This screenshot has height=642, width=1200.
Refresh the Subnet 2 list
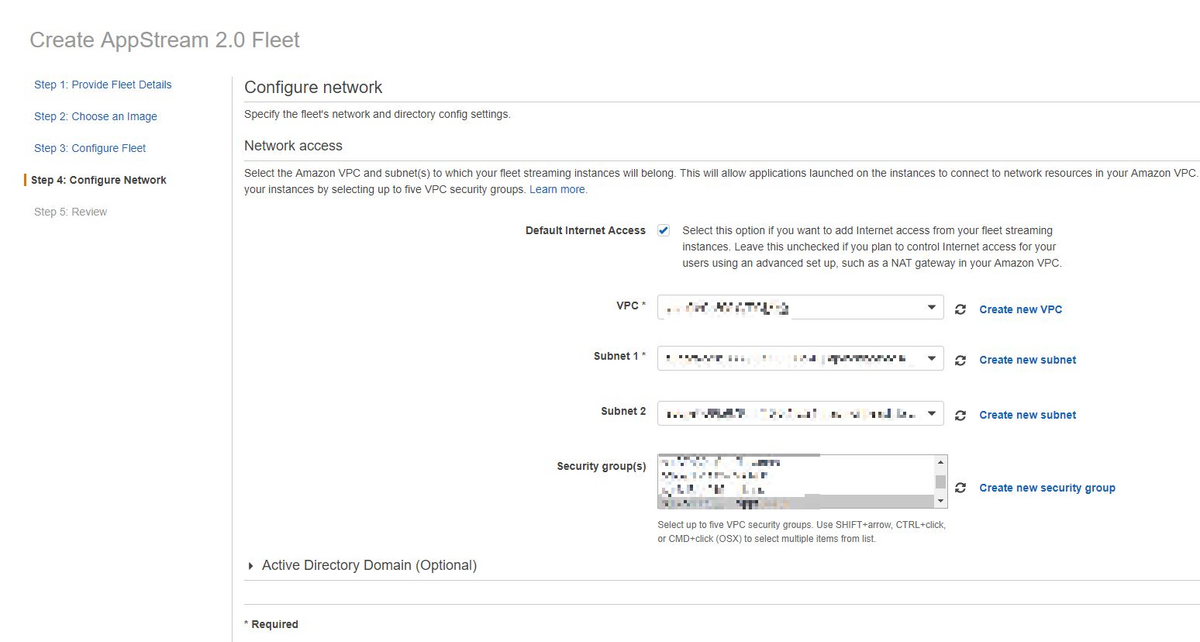coord(961,414)
